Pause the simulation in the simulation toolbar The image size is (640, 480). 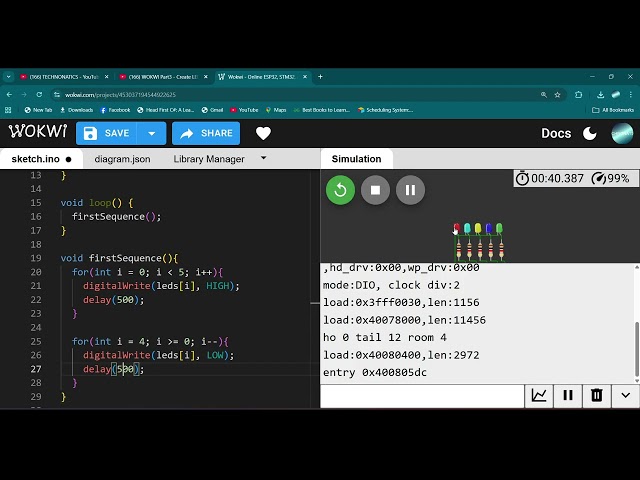click(410, 190)
